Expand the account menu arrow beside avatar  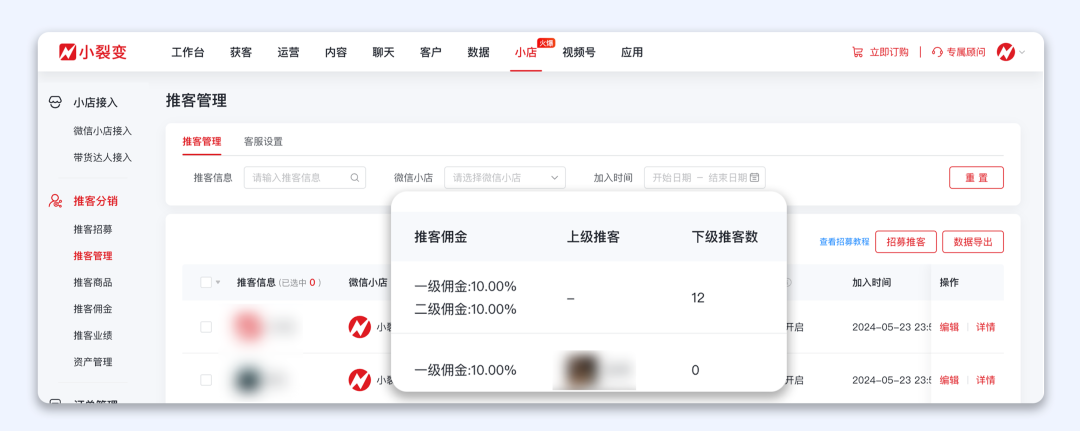click(1022, 53)
